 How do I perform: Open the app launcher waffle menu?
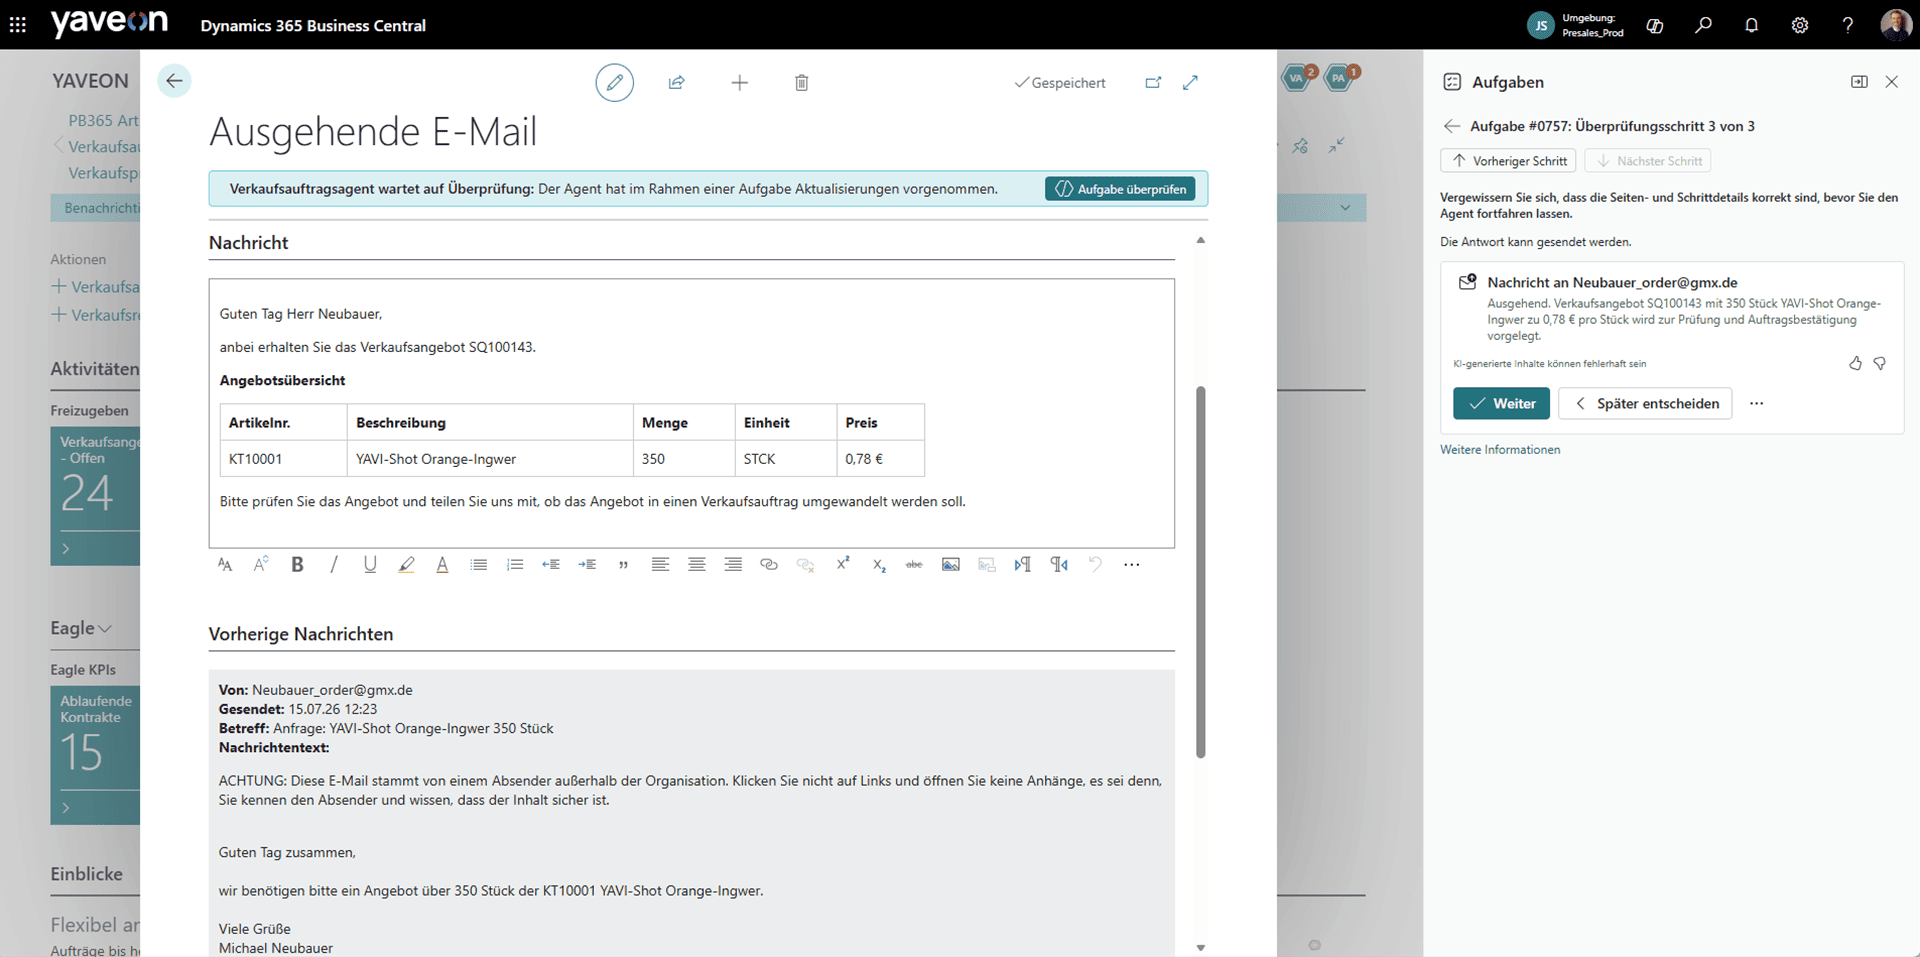point(18,25)
